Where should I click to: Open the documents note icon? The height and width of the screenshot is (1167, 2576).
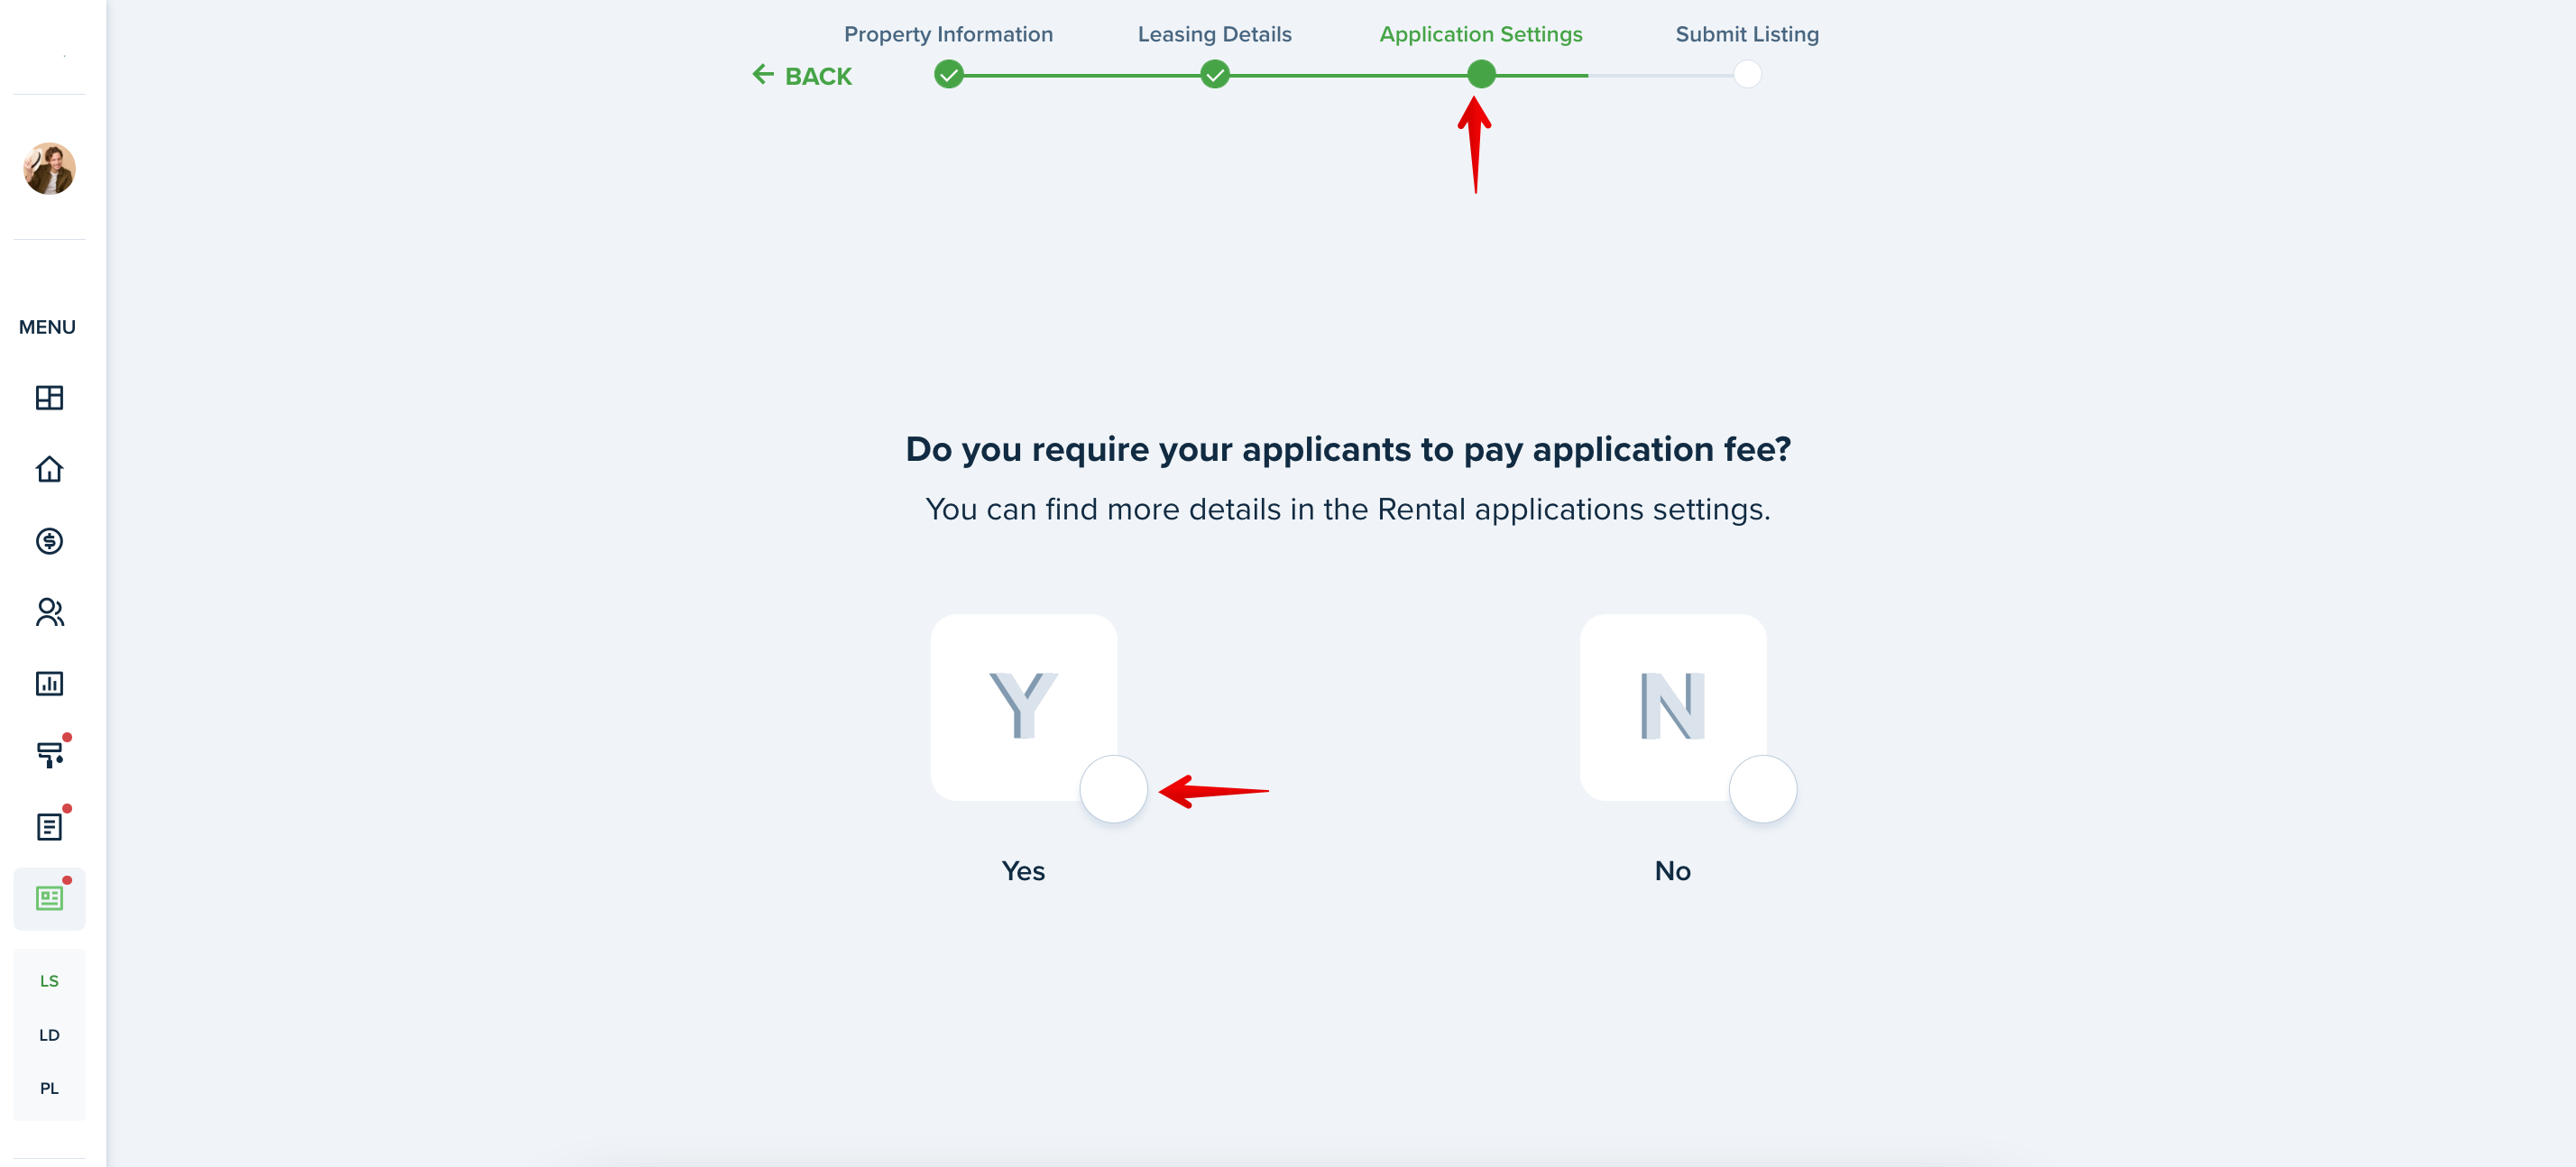(49, 827)
